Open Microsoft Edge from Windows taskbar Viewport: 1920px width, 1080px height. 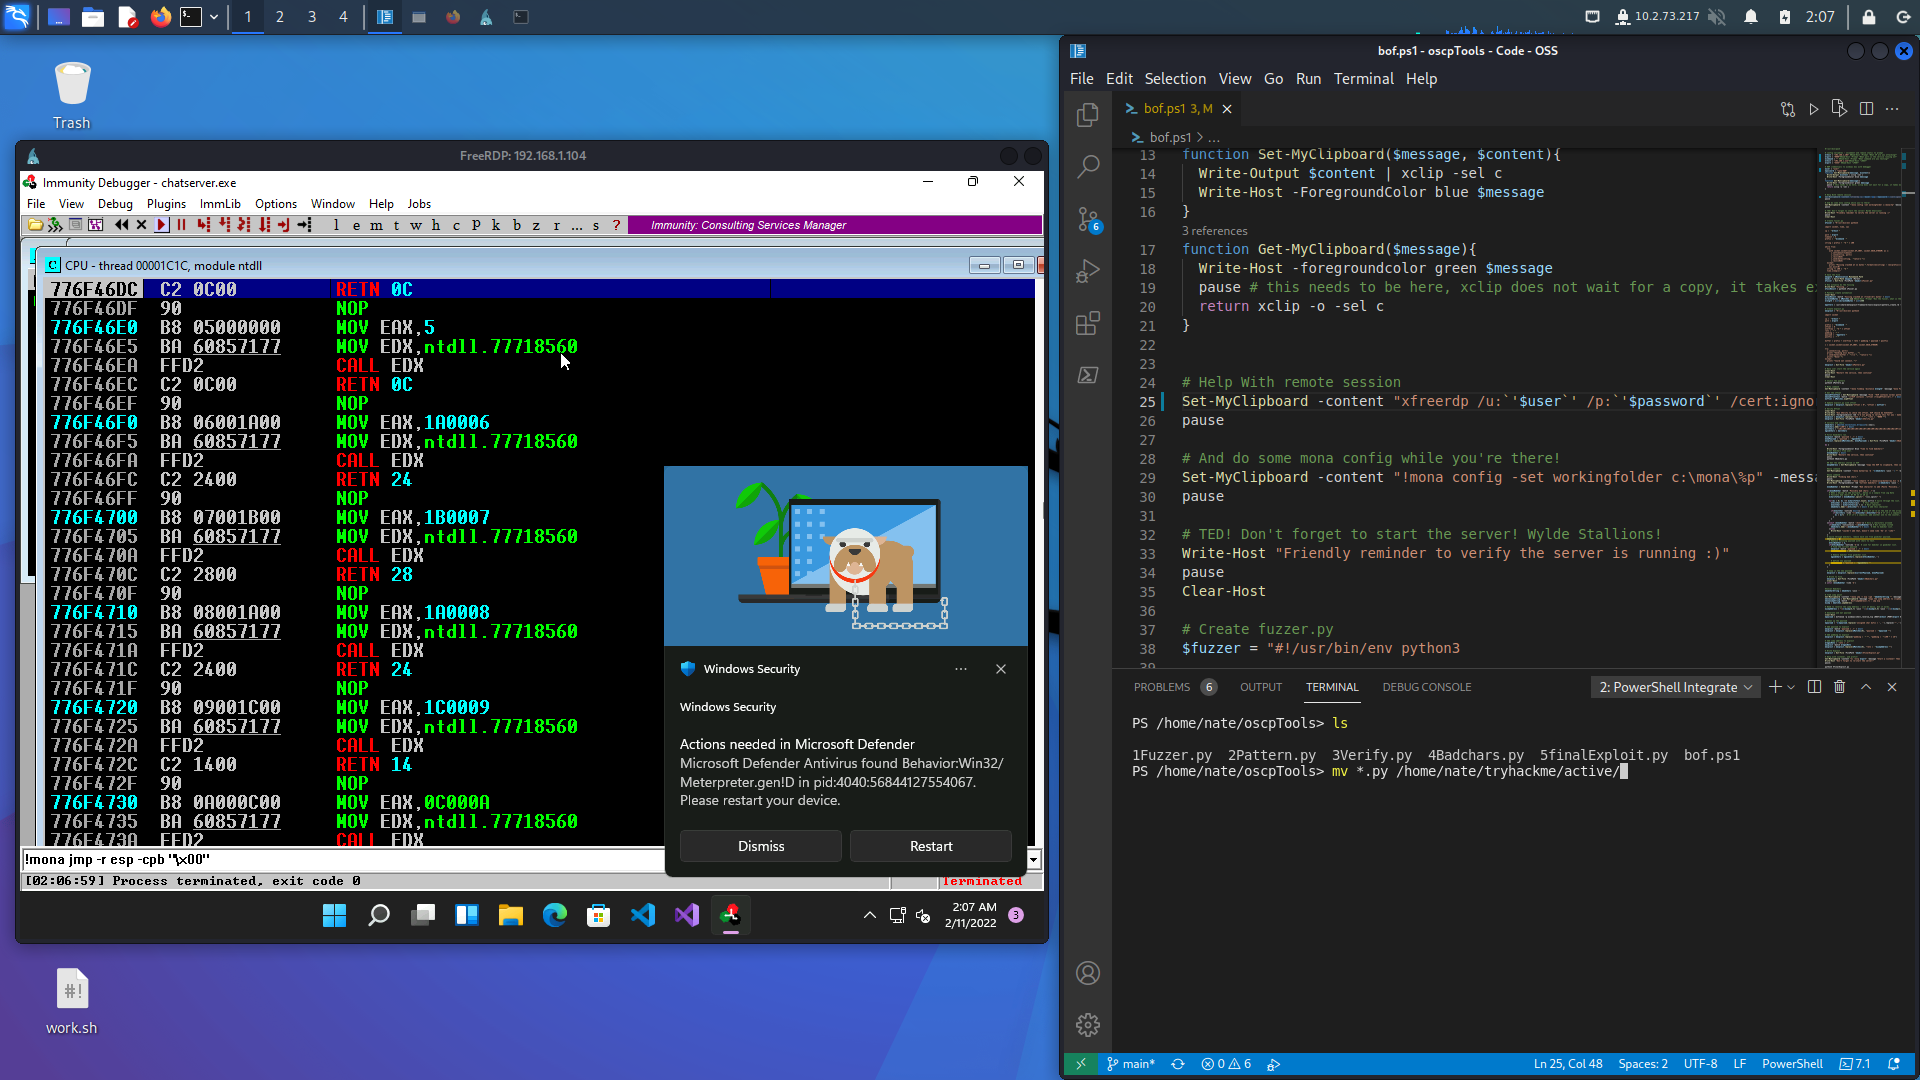point(555,915)
